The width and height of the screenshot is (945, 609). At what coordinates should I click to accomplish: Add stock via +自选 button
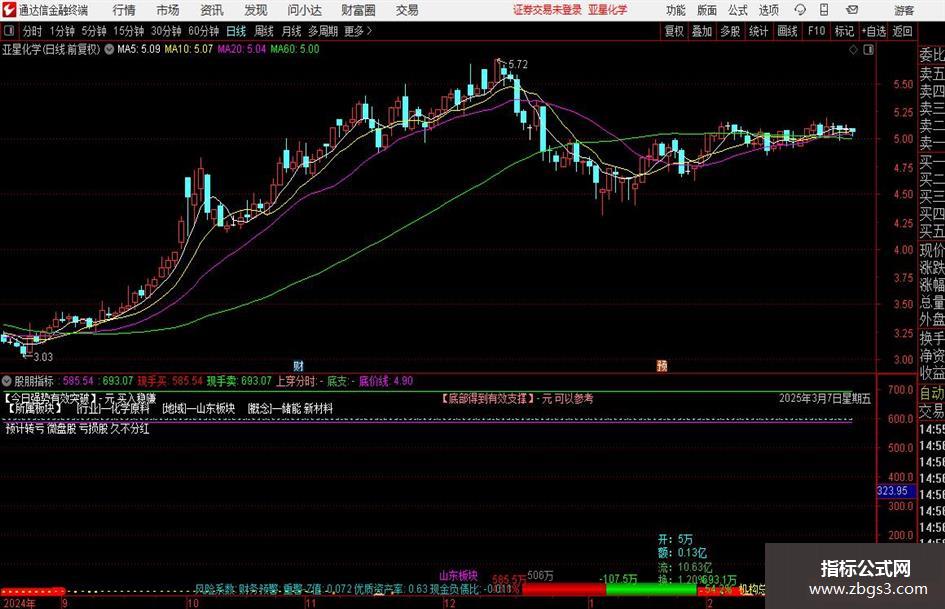click(874, 31)
